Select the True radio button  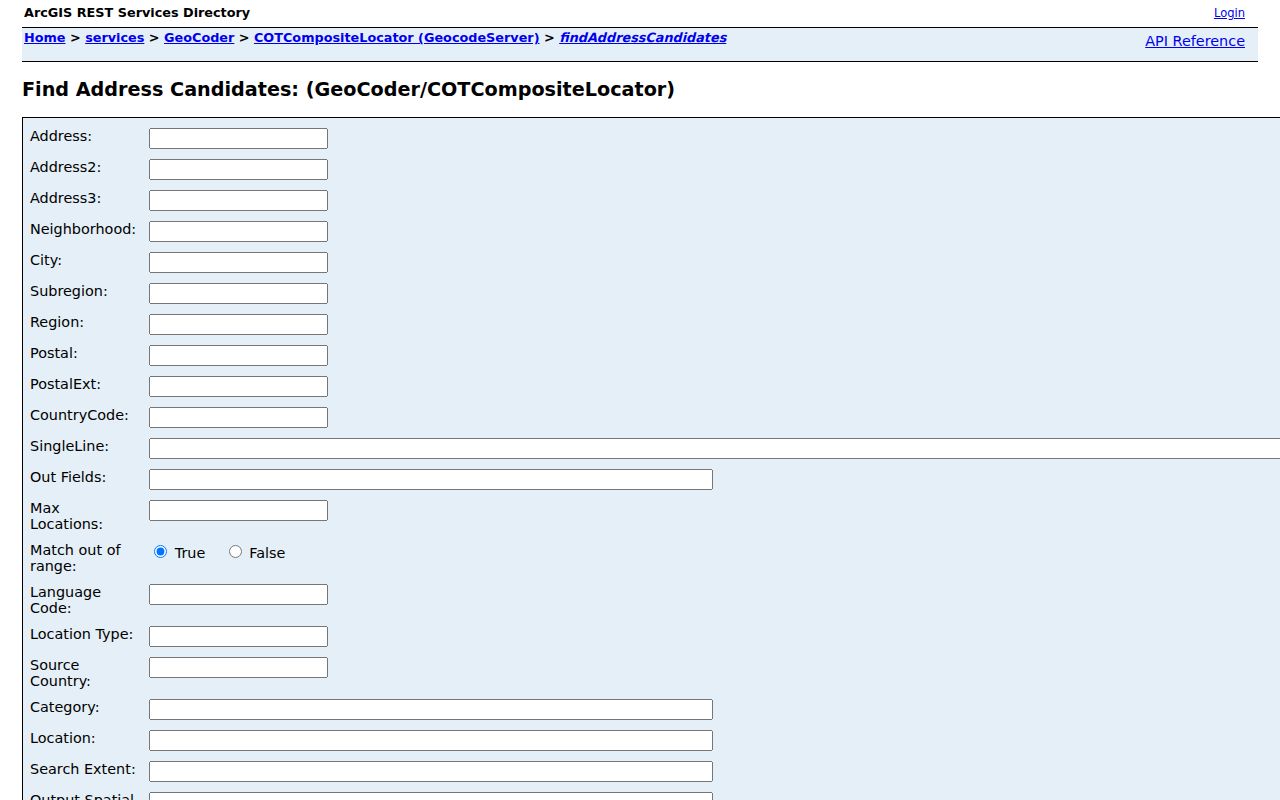(x=161, y=552)
